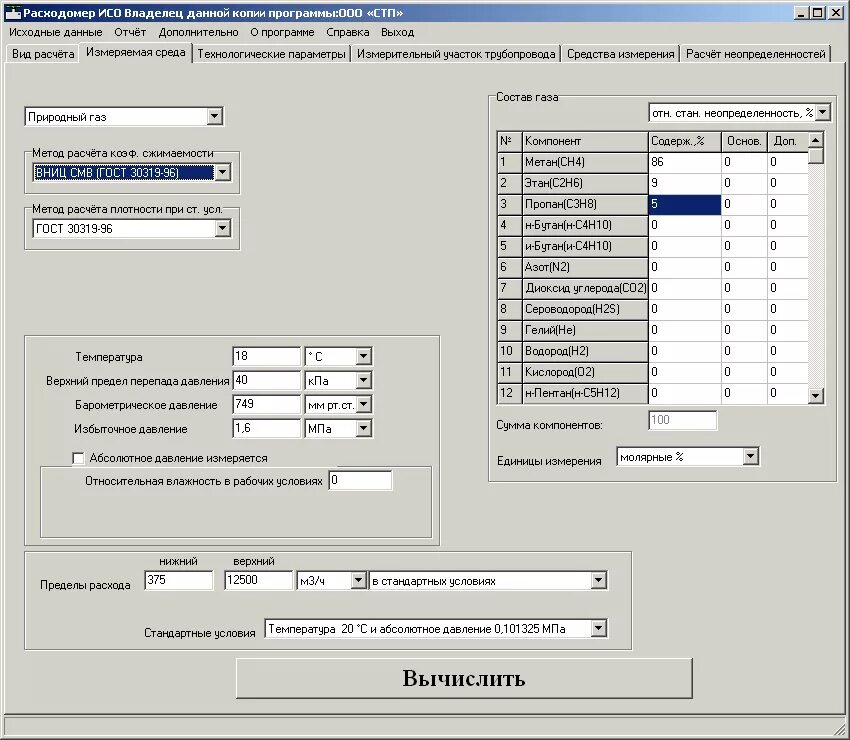
Task: Click the Основ. column header
Action: (x=744, y=141)
